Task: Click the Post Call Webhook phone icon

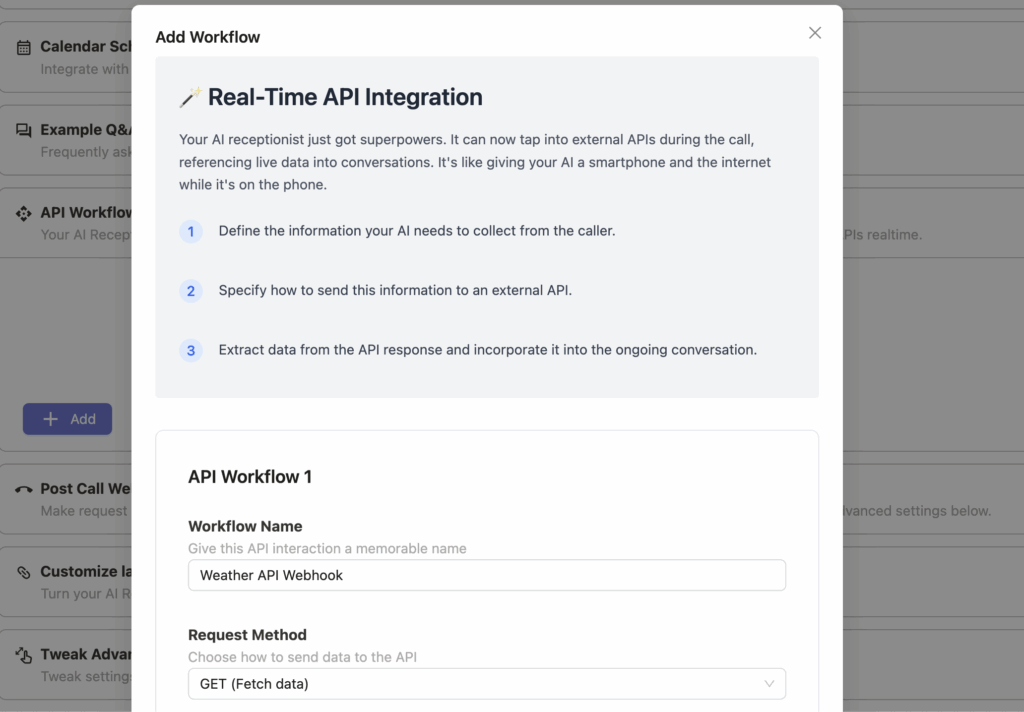Action: [24, 489]
